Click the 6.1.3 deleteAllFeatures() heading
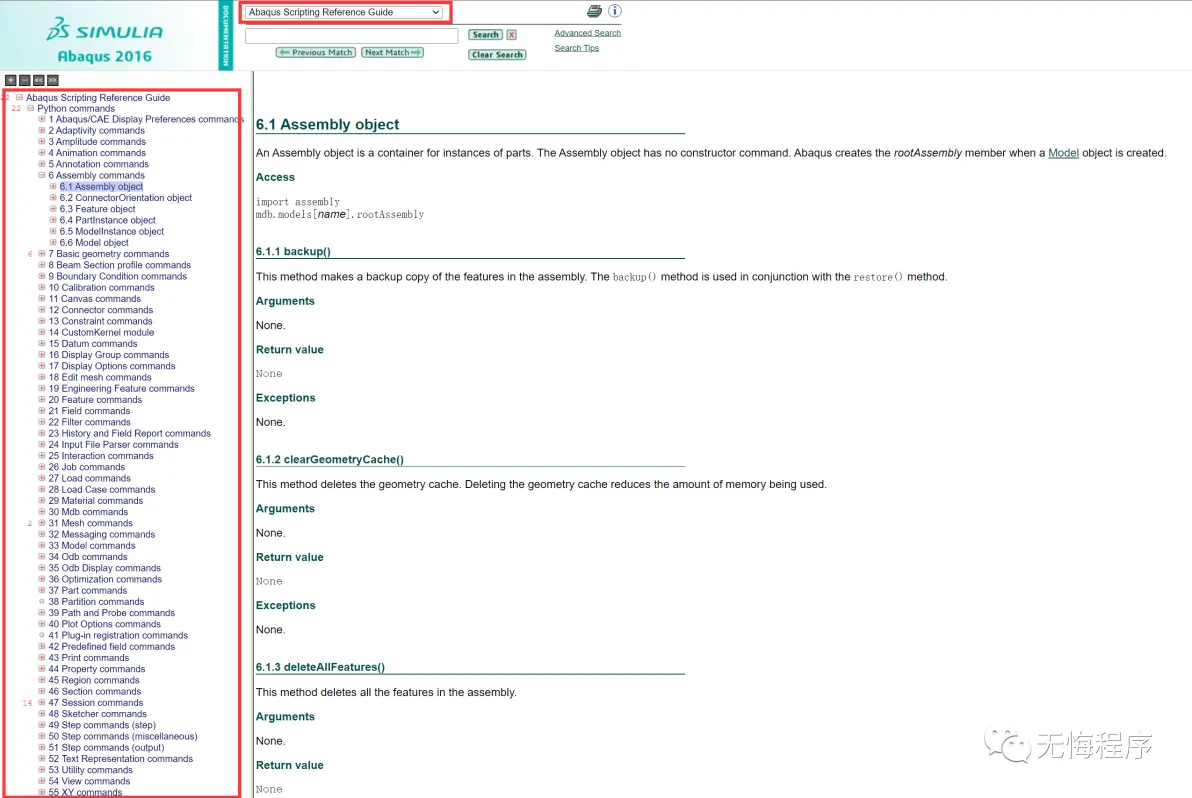The image size is (1192, 798). [x=320, y=667]
